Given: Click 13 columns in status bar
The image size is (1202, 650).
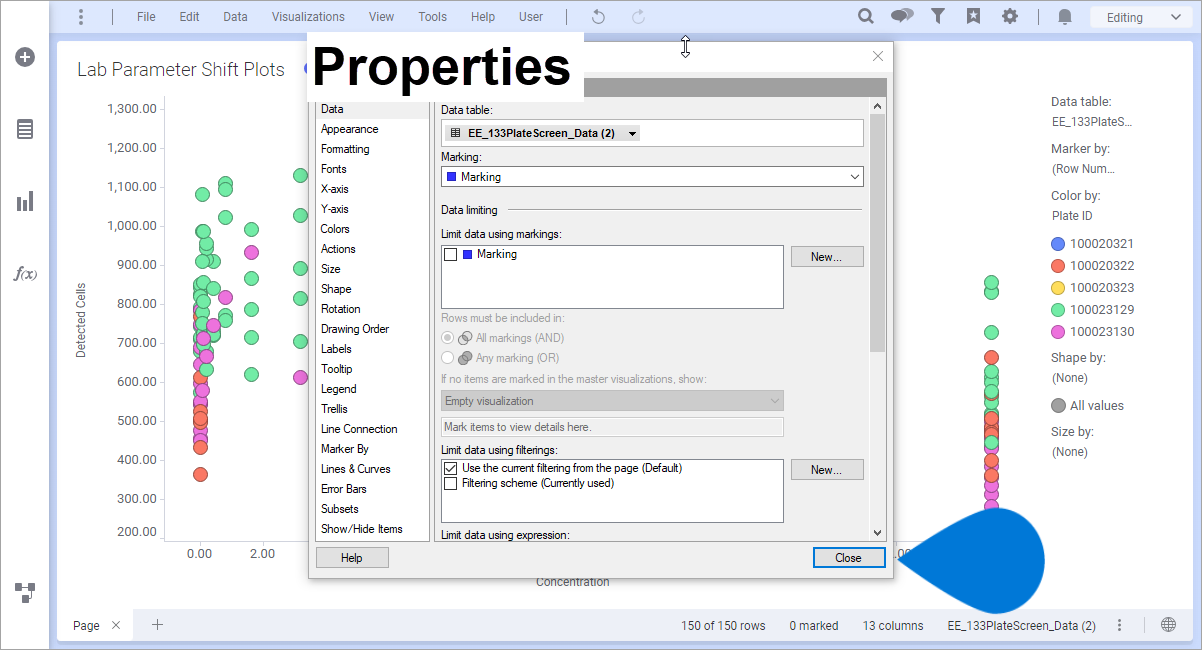Looking at the screenshot, I should [x=893, y=626].
